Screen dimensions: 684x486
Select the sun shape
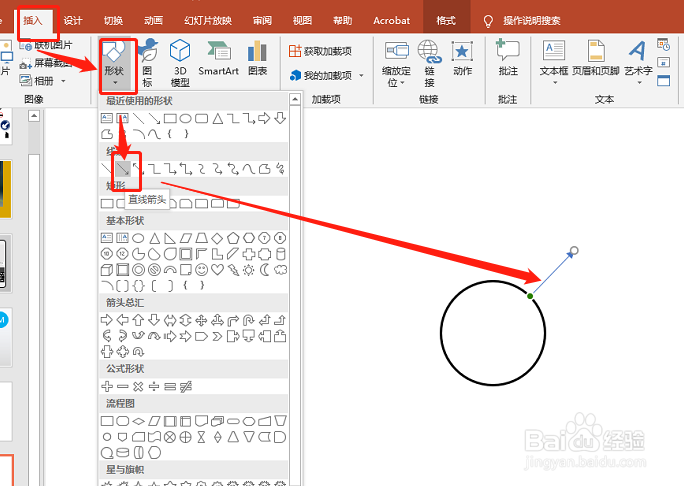pyautogui.click(x=249, y=270)
